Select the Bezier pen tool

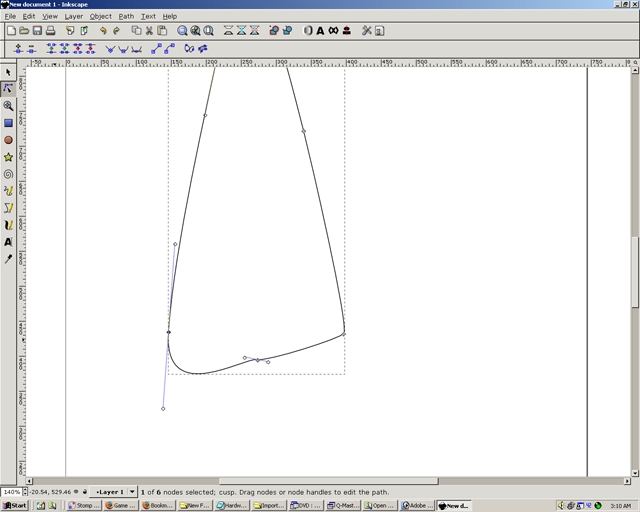pos(8,208)
